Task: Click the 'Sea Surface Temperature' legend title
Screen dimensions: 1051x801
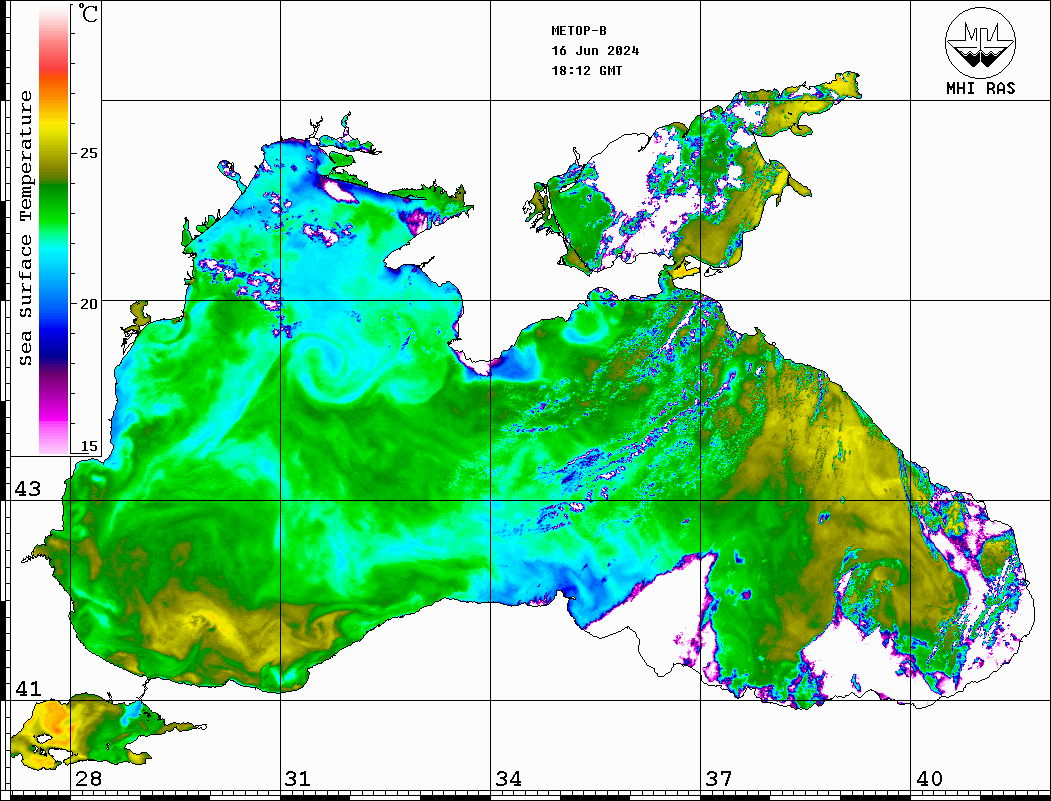Action: point(25,228)
